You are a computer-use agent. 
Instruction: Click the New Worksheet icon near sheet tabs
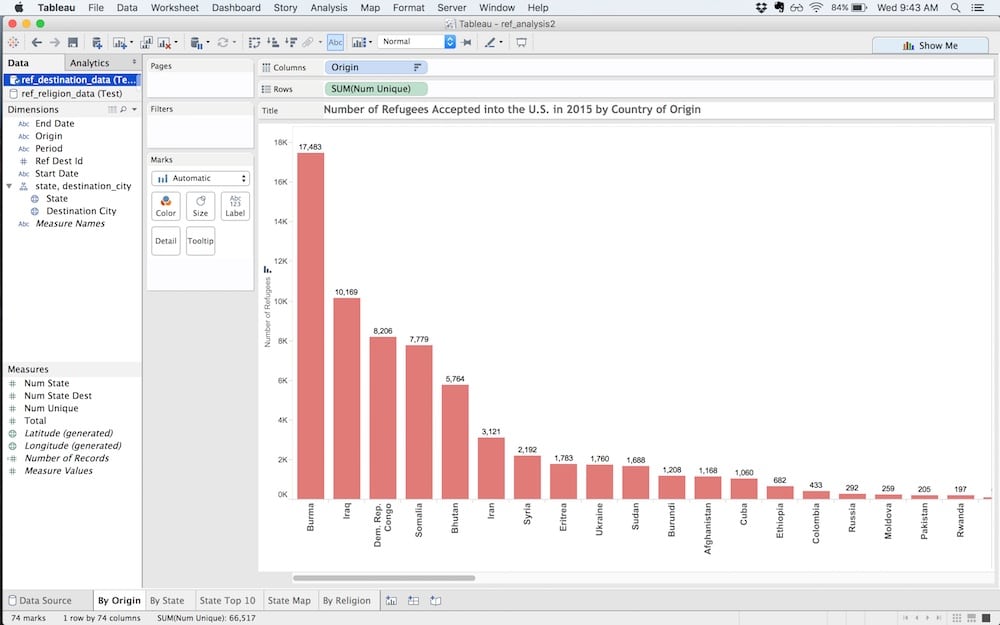click(391, 600)
